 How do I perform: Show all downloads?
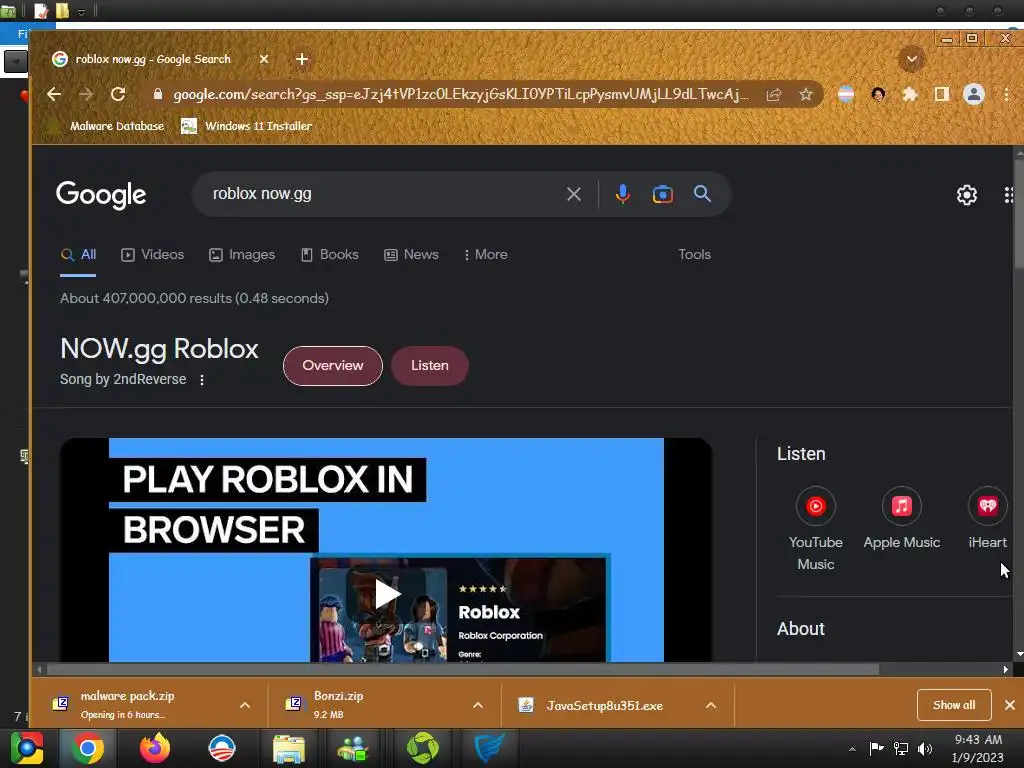click(954, 705)
